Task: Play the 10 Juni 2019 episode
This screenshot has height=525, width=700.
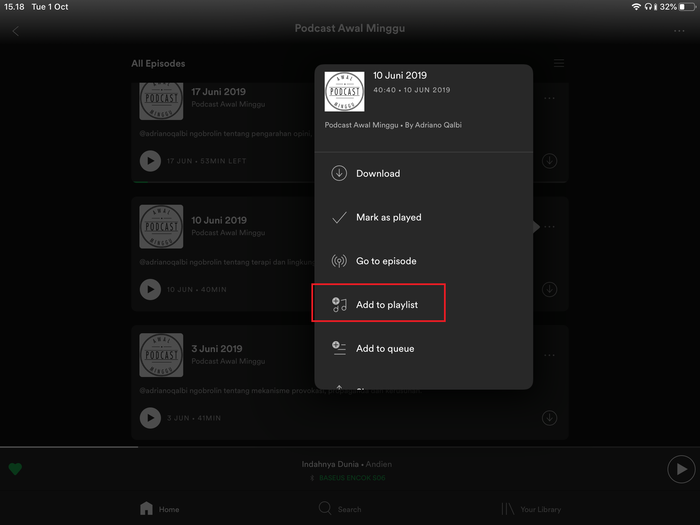Action: coord(150,289)
